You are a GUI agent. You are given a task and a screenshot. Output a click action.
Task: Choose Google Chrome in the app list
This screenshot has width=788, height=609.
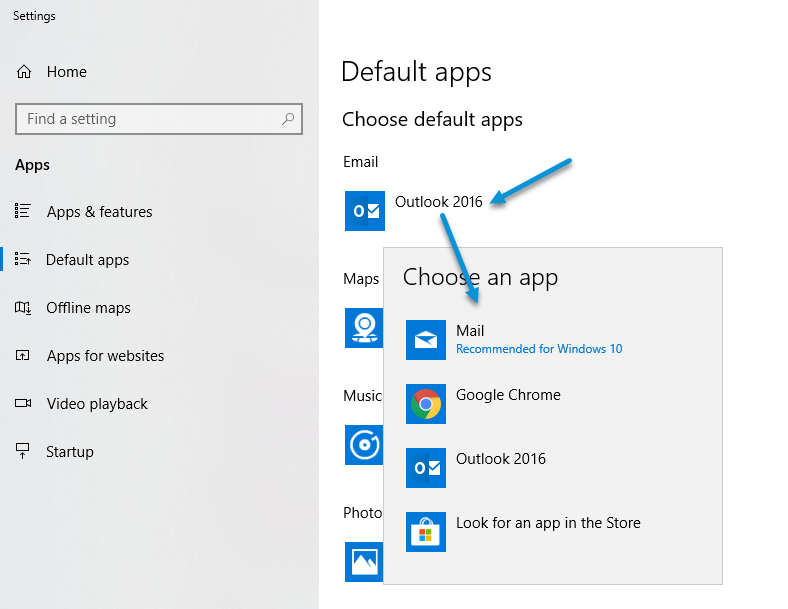coord(553,403)
